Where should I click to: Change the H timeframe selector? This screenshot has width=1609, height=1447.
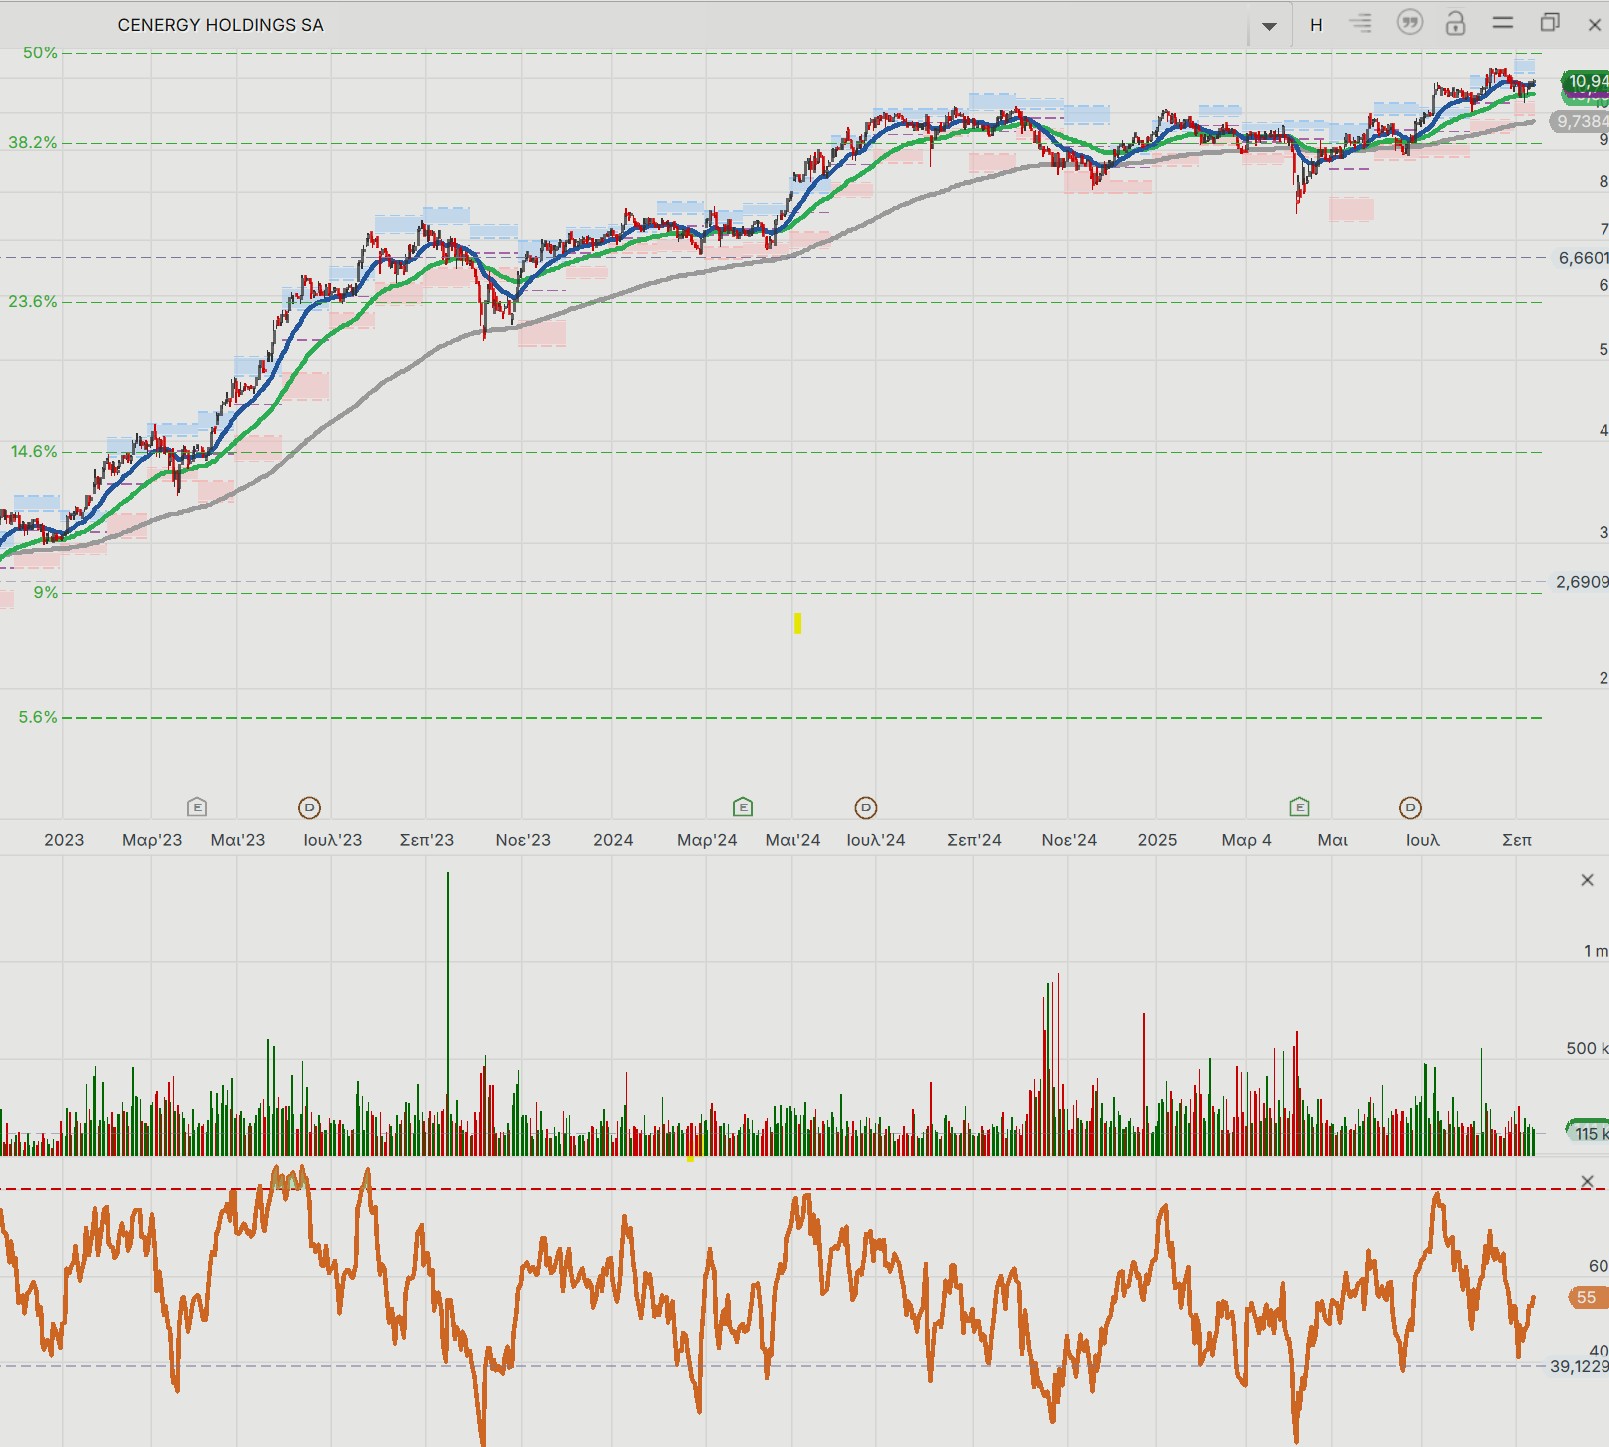(1316, 25)
